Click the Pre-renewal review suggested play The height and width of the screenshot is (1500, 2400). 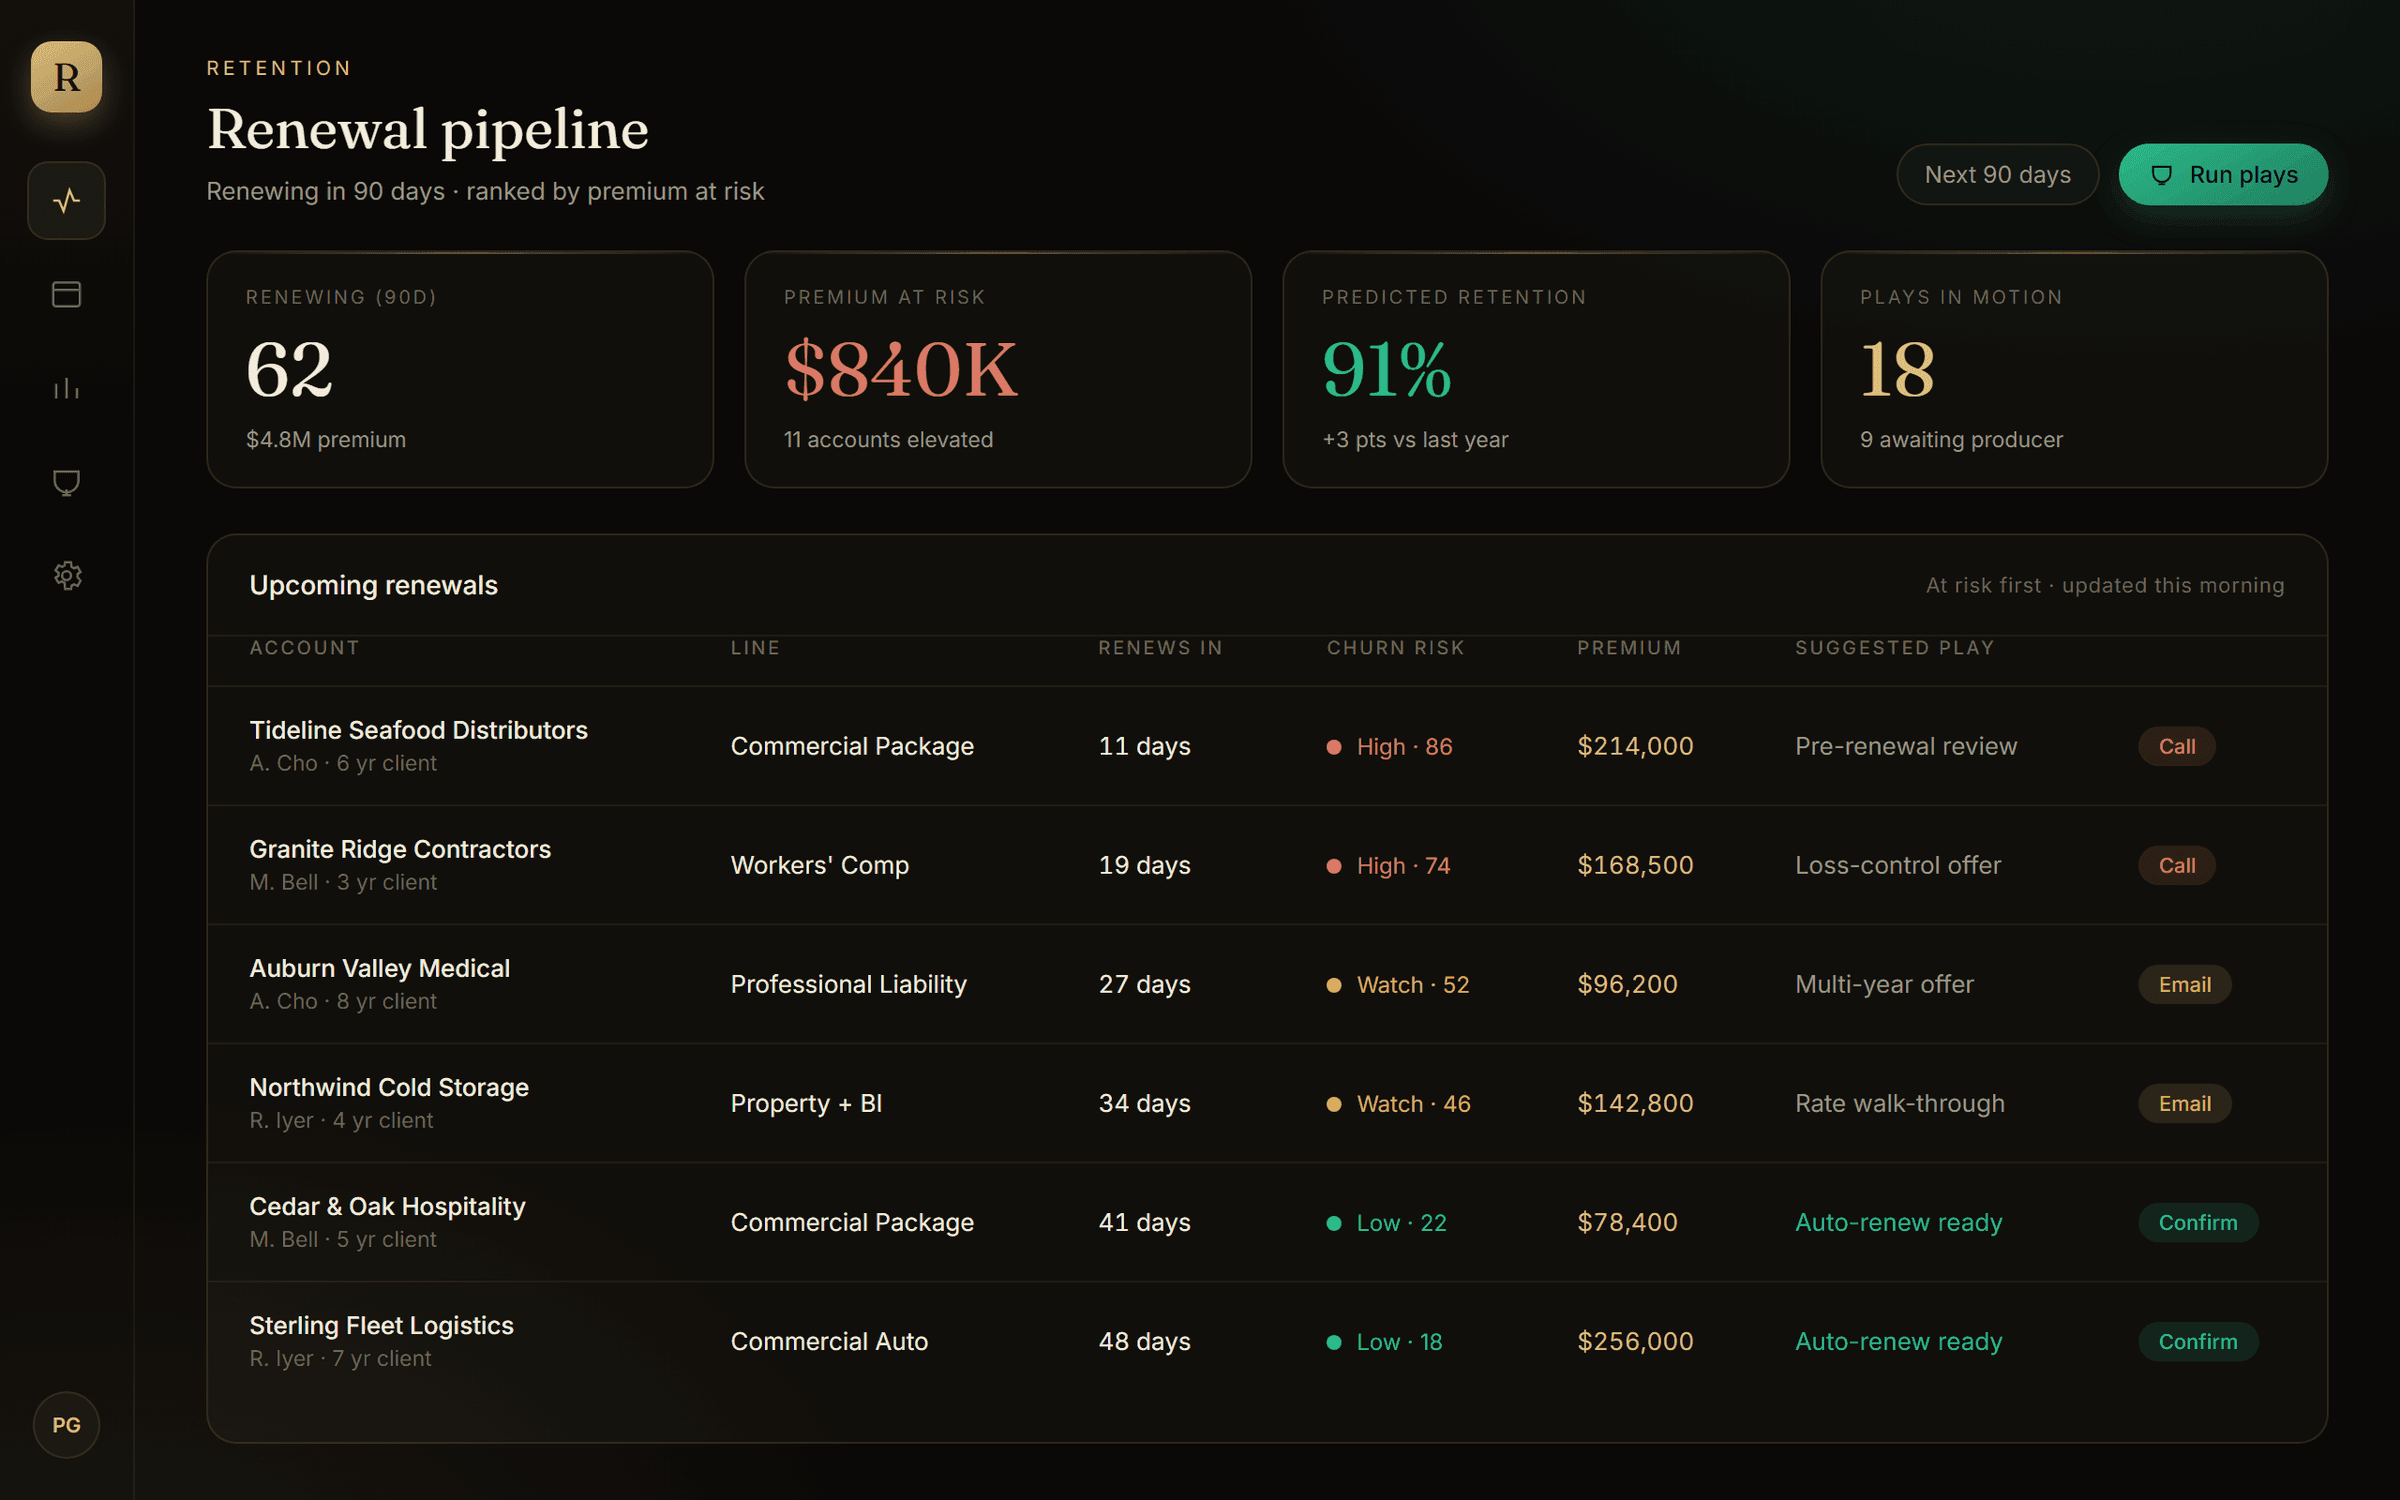point(1906,746)
